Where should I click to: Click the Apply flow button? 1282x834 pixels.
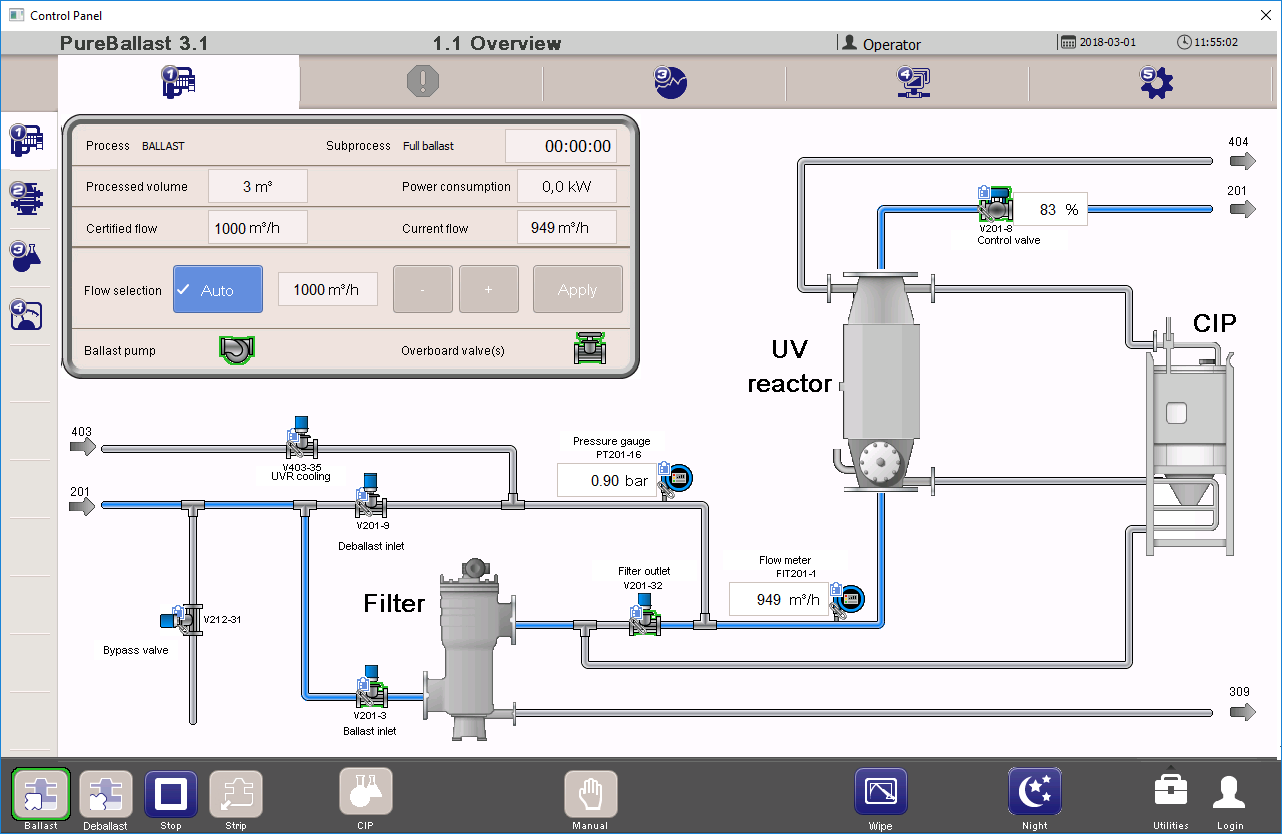577,290
